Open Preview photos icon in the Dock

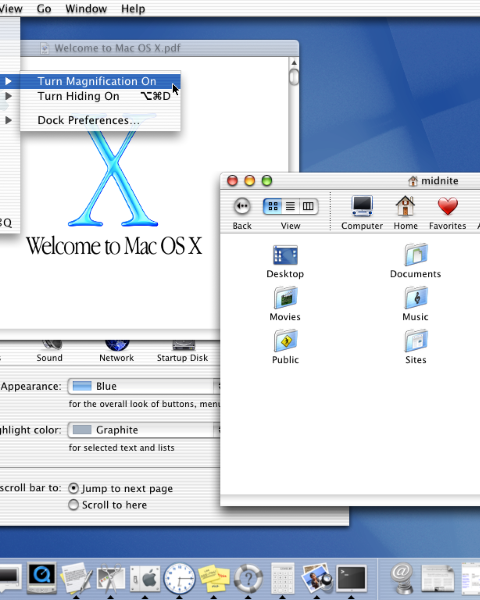[x=317, y=578]
